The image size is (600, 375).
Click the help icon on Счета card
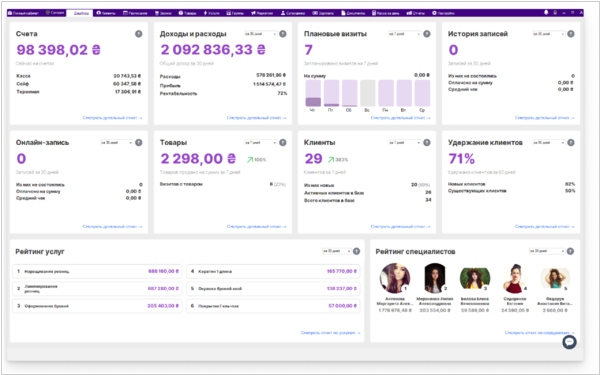(x=139, y=34)
